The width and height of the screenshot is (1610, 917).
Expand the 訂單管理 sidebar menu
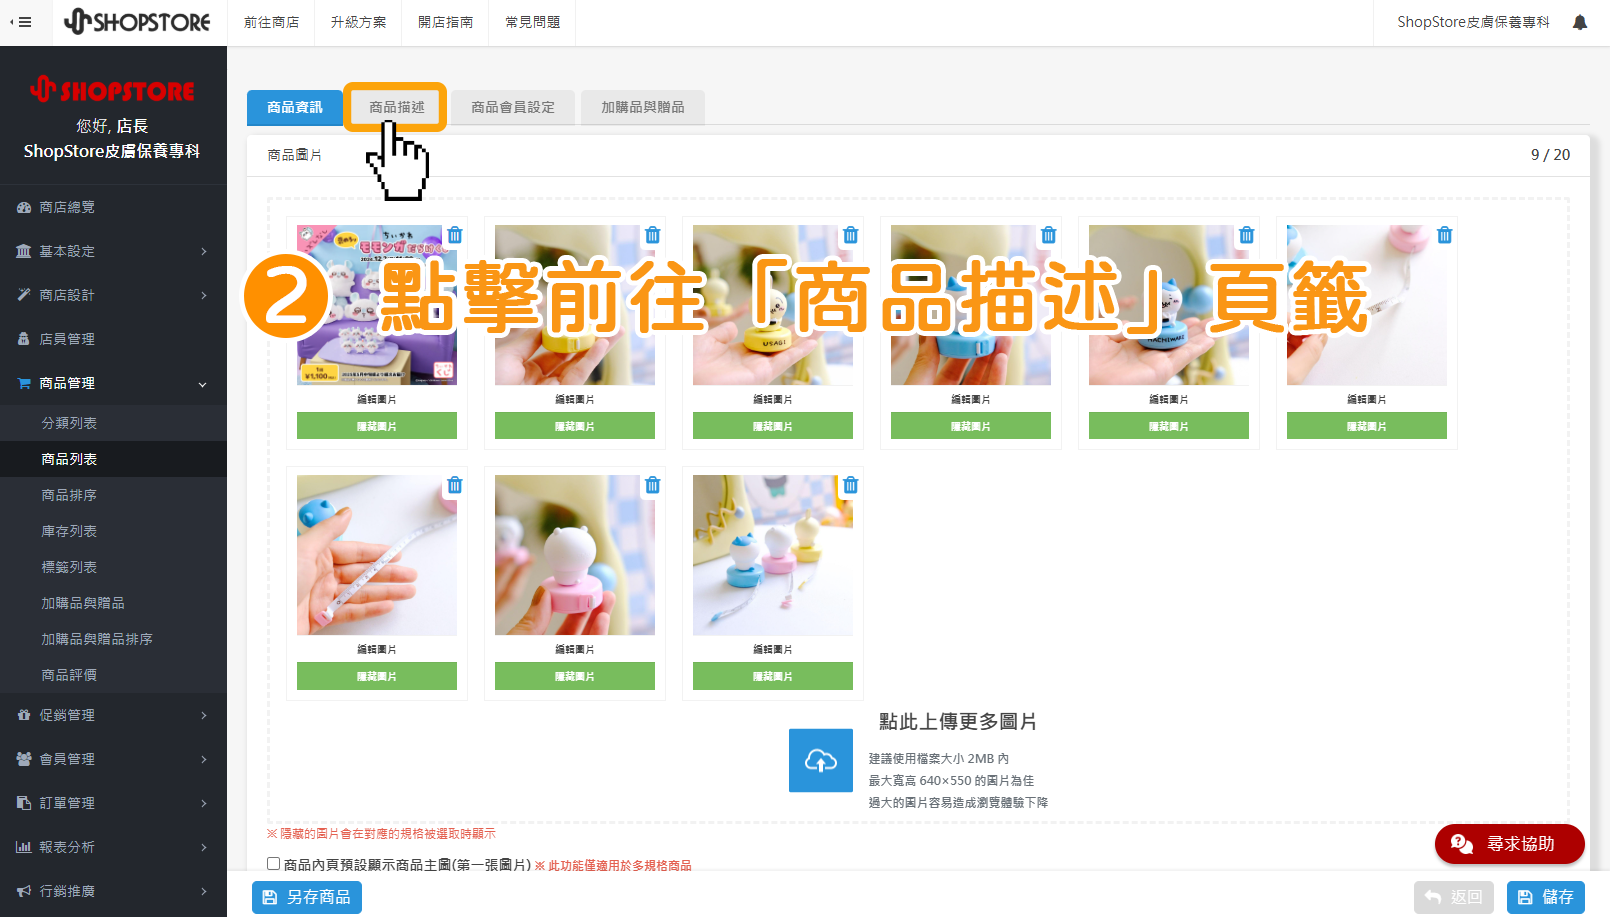(x=69, y=803)
